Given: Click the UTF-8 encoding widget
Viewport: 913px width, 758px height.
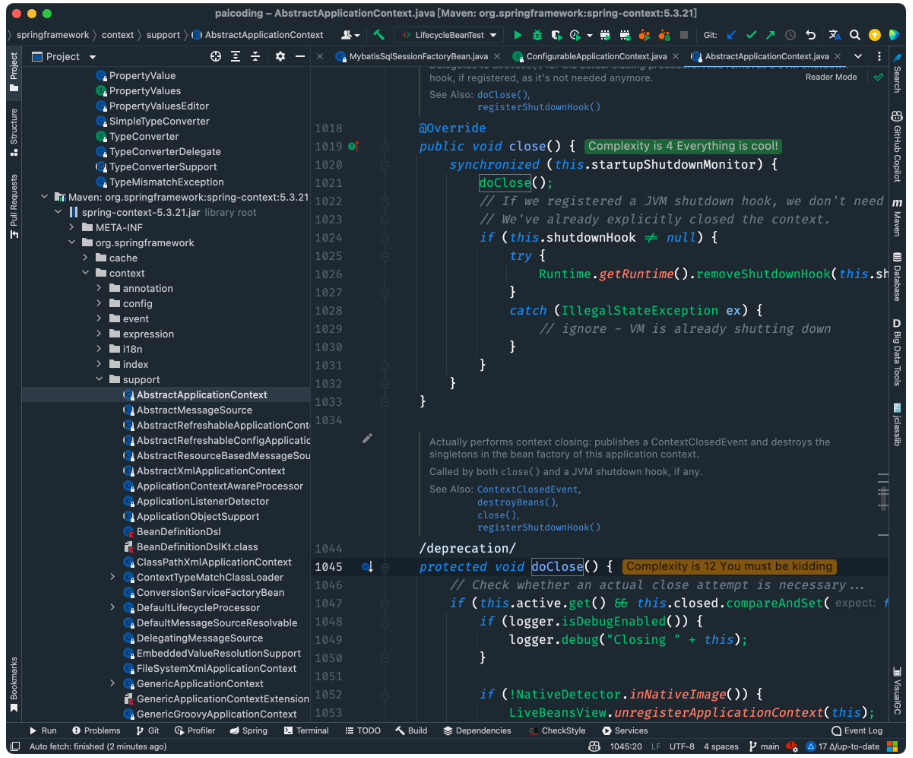Looking at the screenshot, I should point(682,746).
